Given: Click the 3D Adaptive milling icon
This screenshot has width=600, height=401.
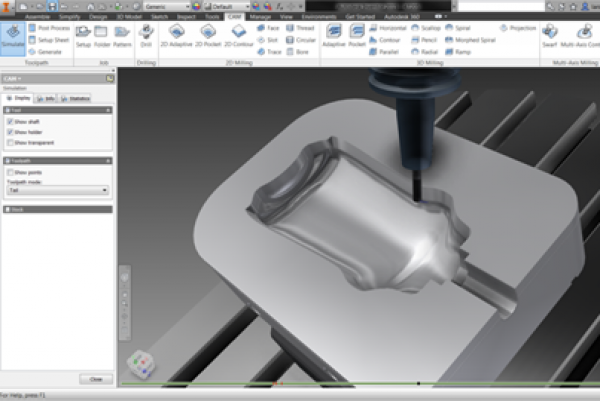Looking at the screenshot, I should click(333, 37).
